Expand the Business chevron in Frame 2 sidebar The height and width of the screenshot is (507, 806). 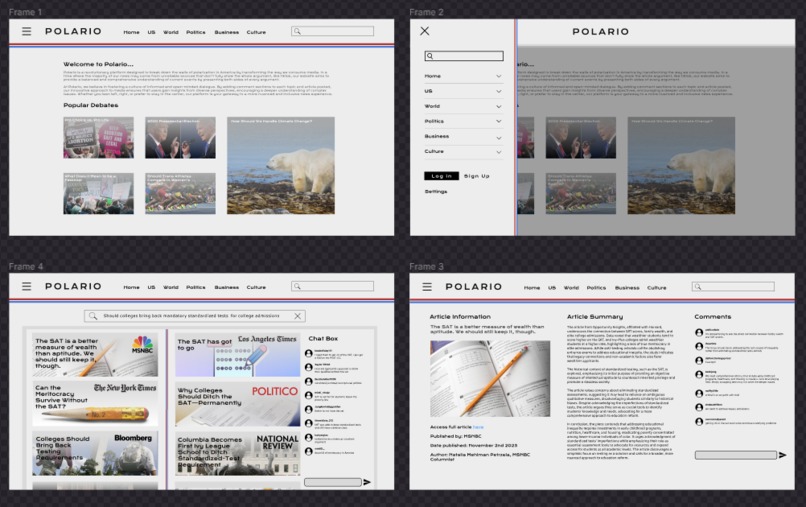[x=499, y=138]
